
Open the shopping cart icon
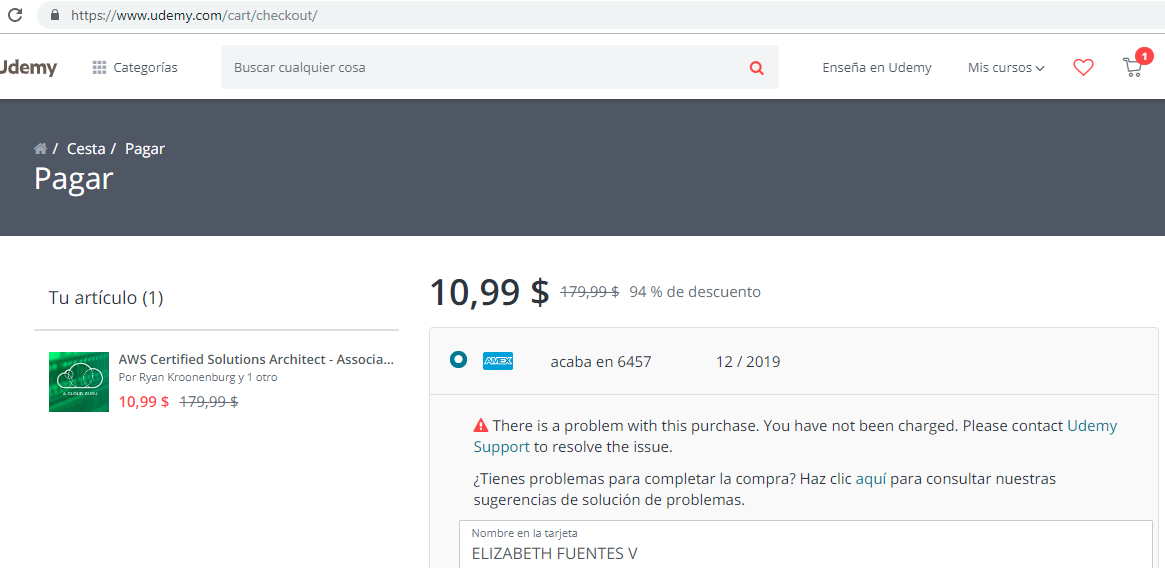(1132, 67)
